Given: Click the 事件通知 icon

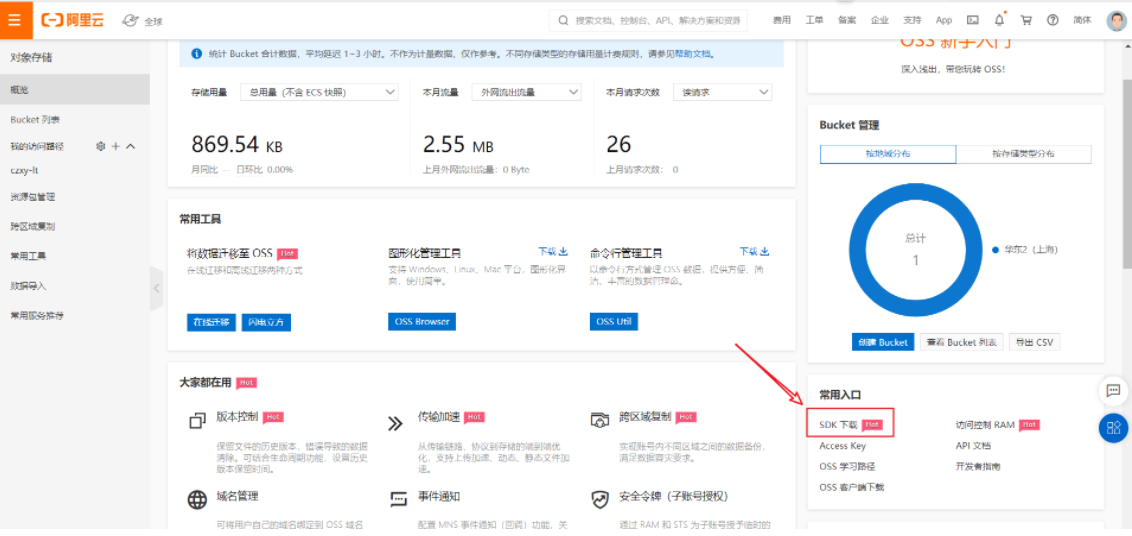Looking at the screenshot, I should pos(399,499).
